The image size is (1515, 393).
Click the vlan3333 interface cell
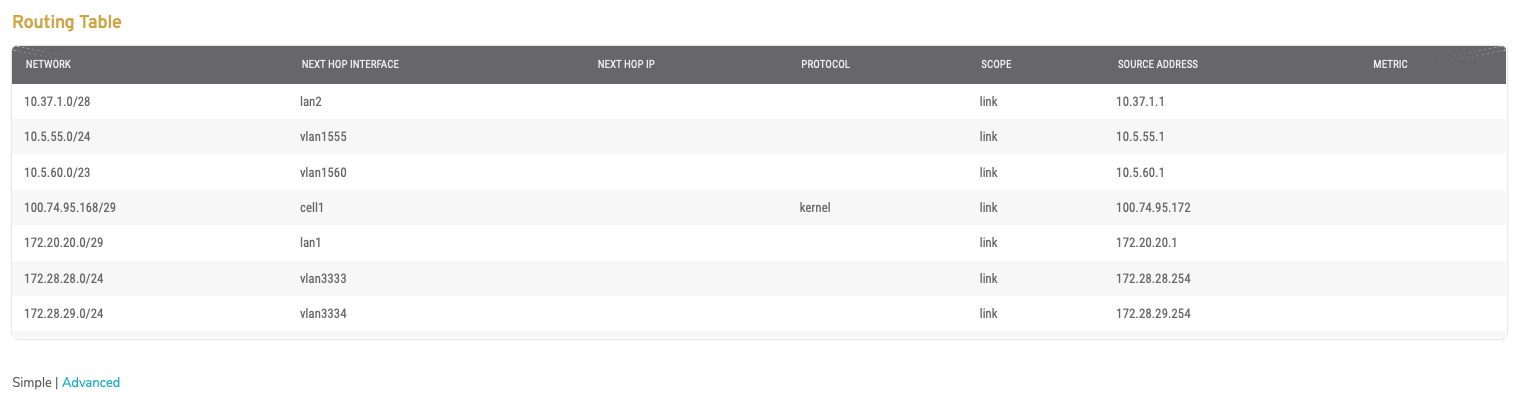tap(323, 278)
